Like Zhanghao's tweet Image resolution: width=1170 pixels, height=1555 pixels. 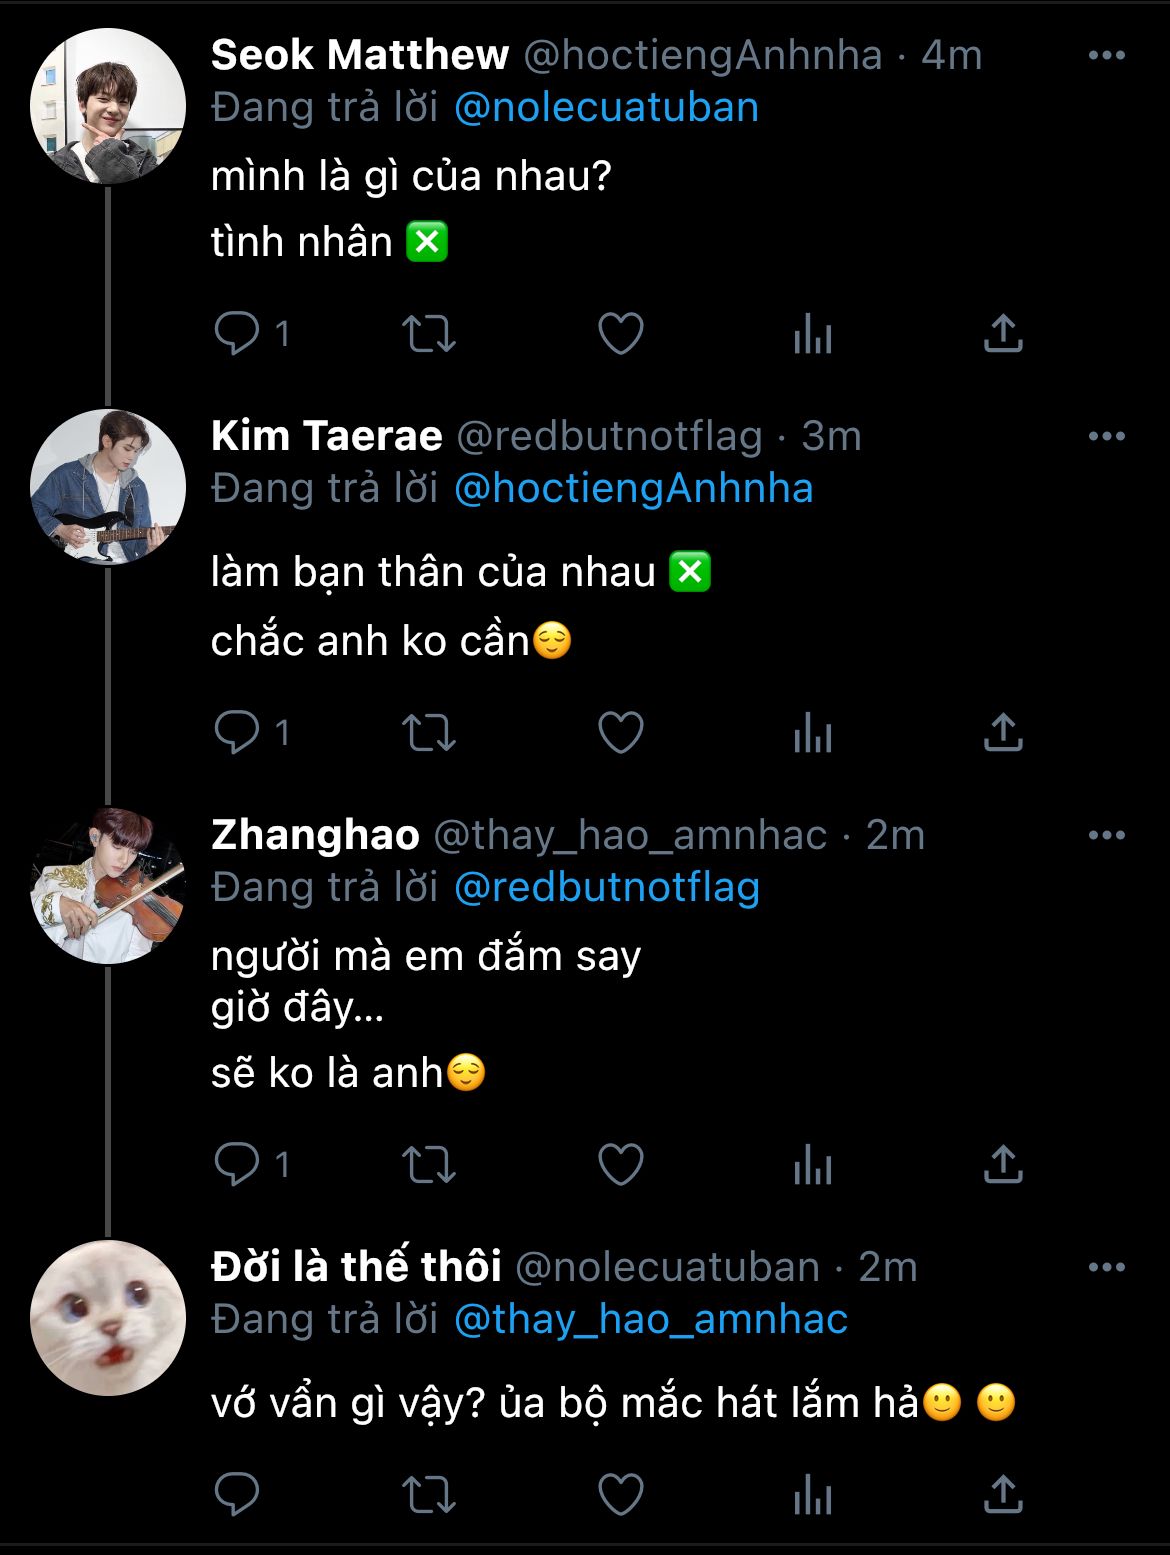point(620,1165)
